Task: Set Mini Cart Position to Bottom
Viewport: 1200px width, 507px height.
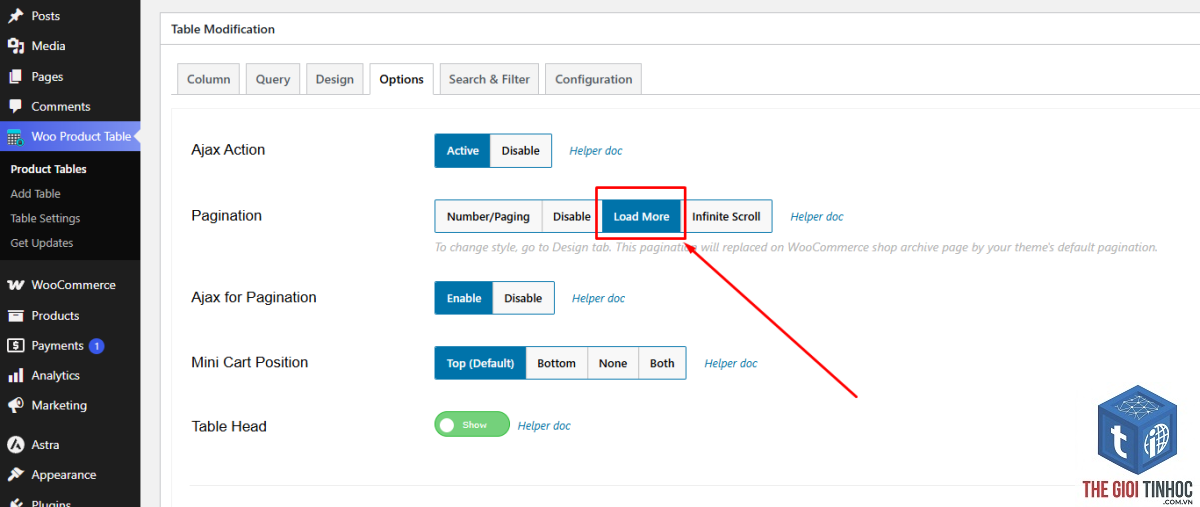Action: click(x=556, y=363)
